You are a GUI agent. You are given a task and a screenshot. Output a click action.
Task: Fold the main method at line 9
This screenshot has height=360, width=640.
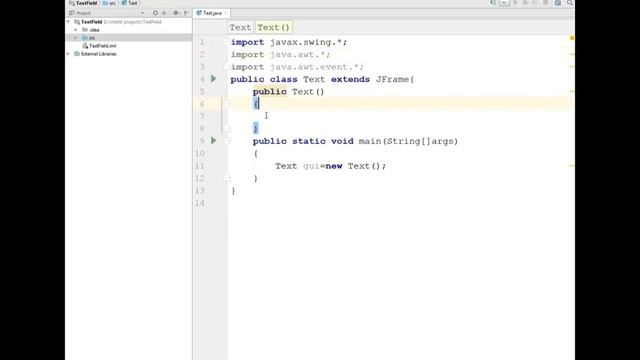227,141
